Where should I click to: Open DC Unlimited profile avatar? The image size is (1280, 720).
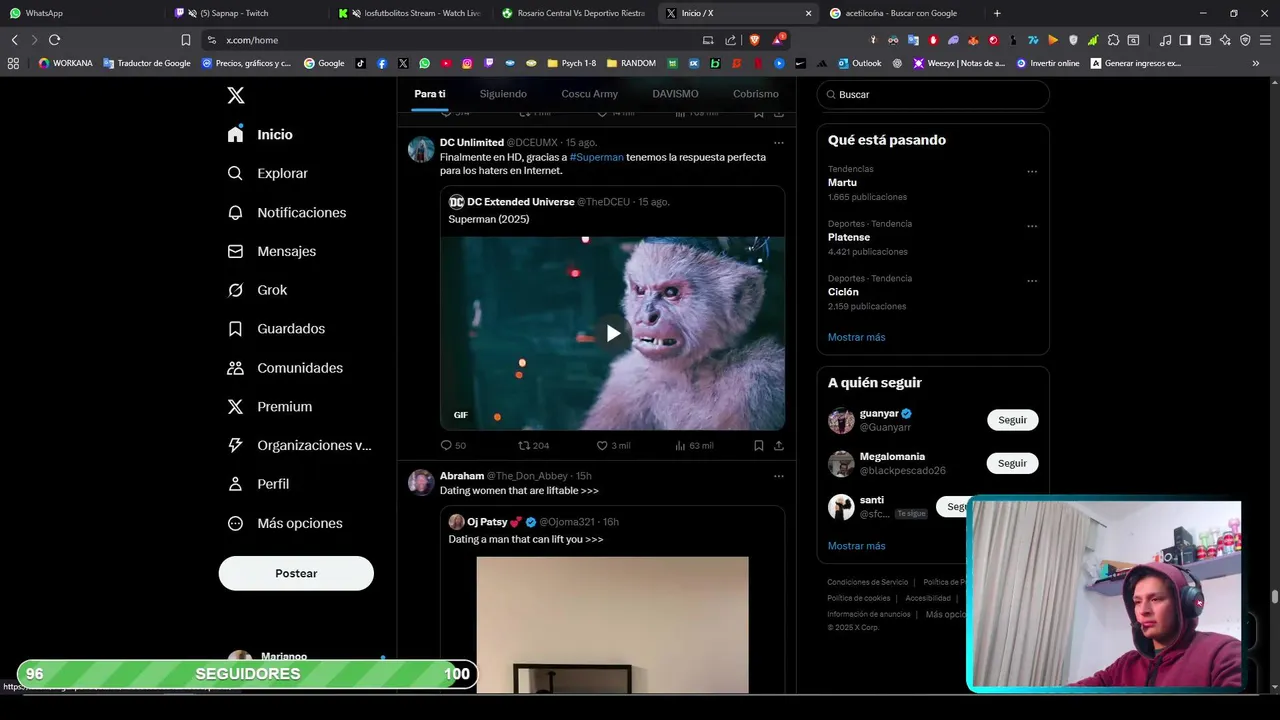(421, 149)
